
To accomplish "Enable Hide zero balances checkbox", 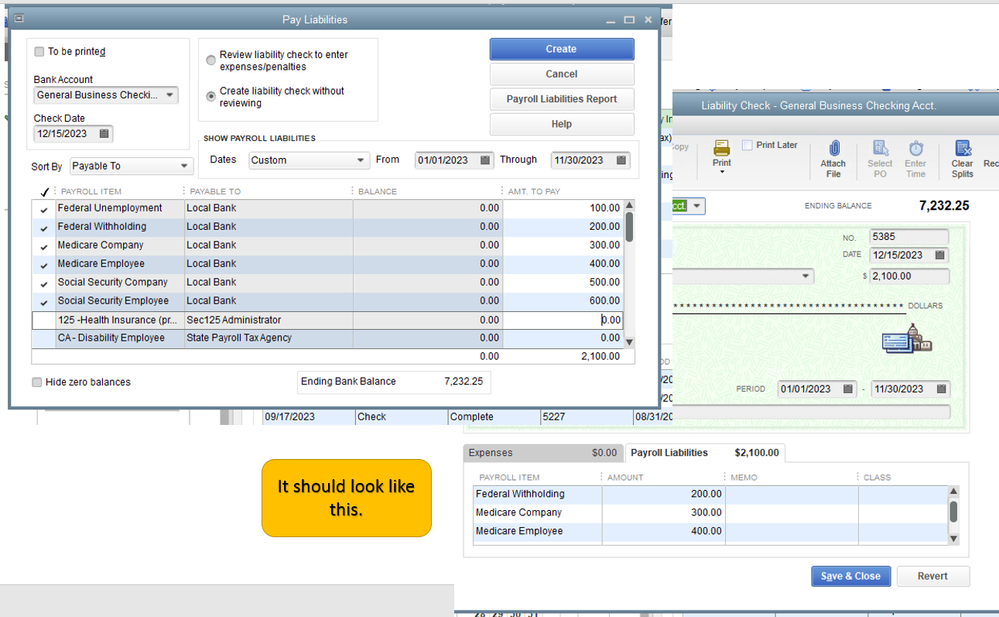I will coord(37,382).
